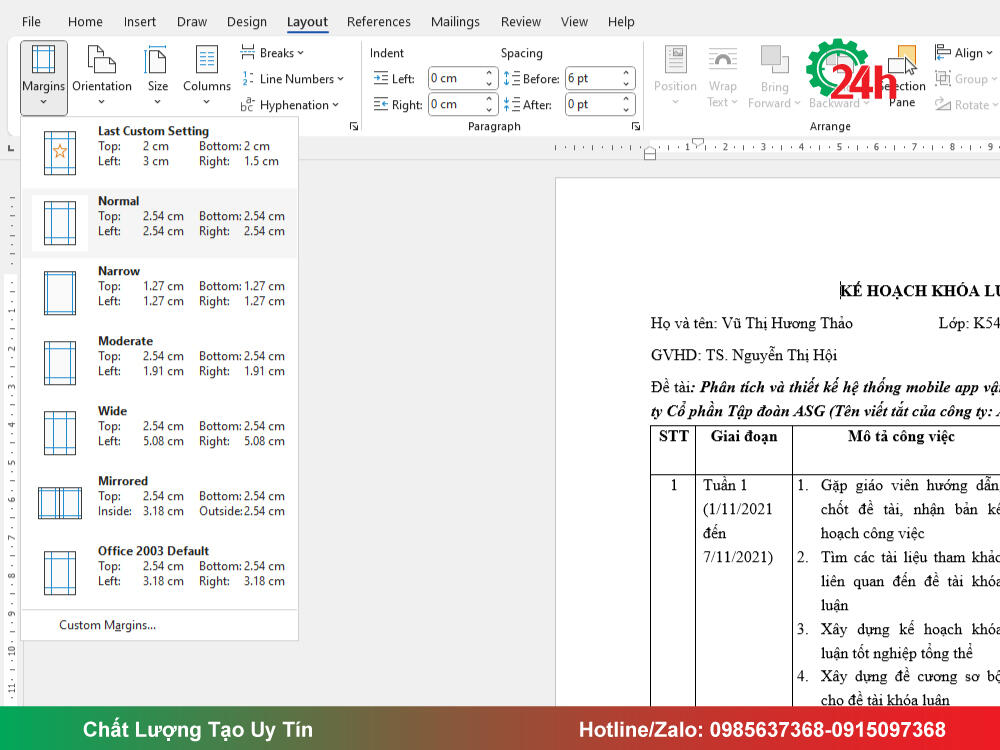Click the spacing after icon
Screen dimensions: 1000x750
pyautogui.click(x=511, y=104)
